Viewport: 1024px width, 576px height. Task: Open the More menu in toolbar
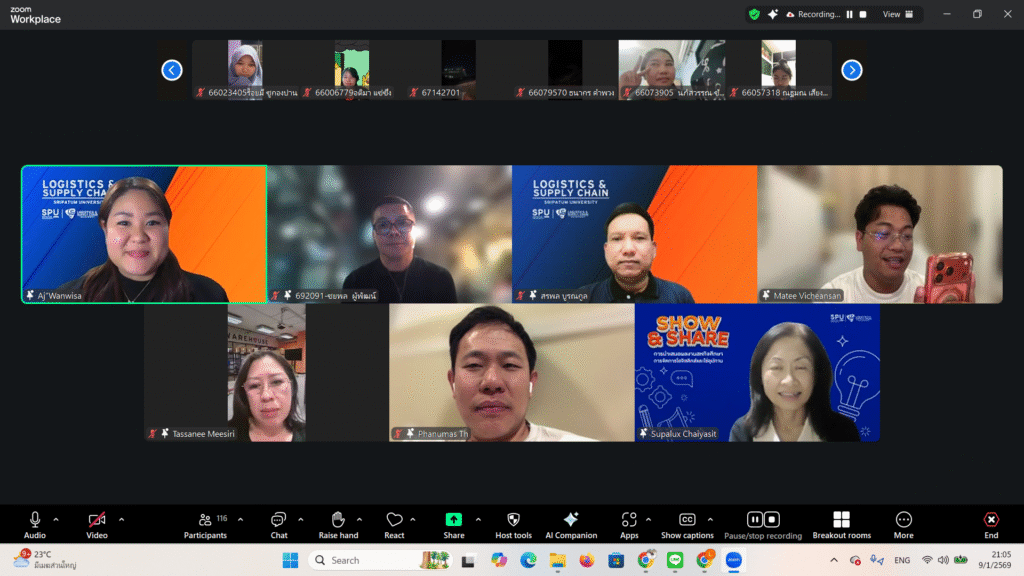[903, 520]
